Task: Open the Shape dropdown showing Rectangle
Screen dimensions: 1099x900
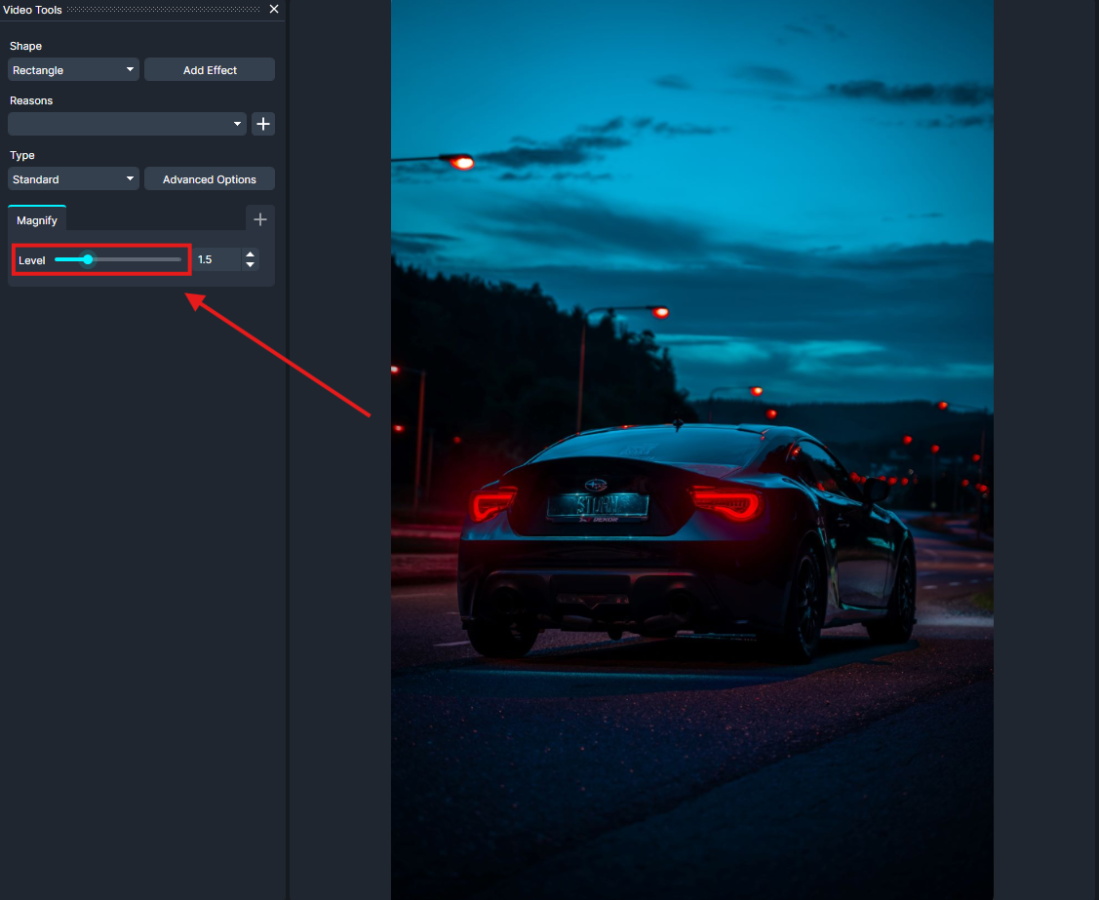Action: click(x=73, y=70)
